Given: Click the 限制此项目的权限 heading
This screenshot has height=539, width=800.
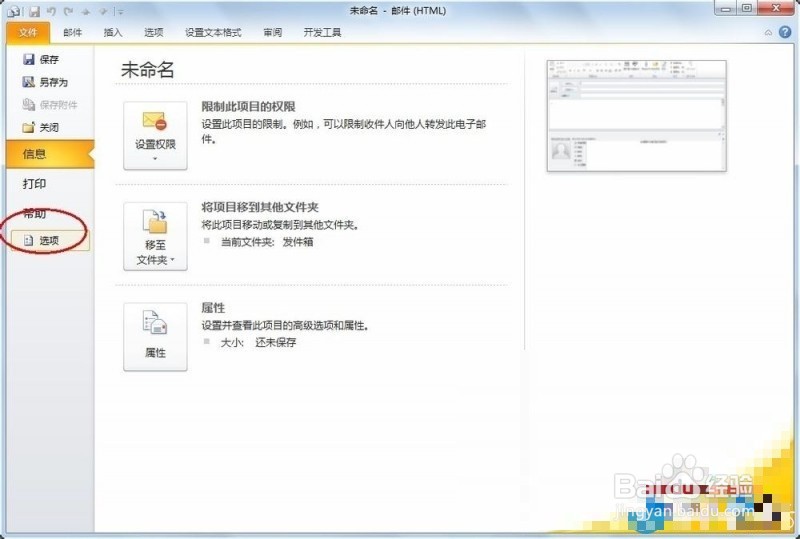Looking at the screenshot, I should pos(248,107).
